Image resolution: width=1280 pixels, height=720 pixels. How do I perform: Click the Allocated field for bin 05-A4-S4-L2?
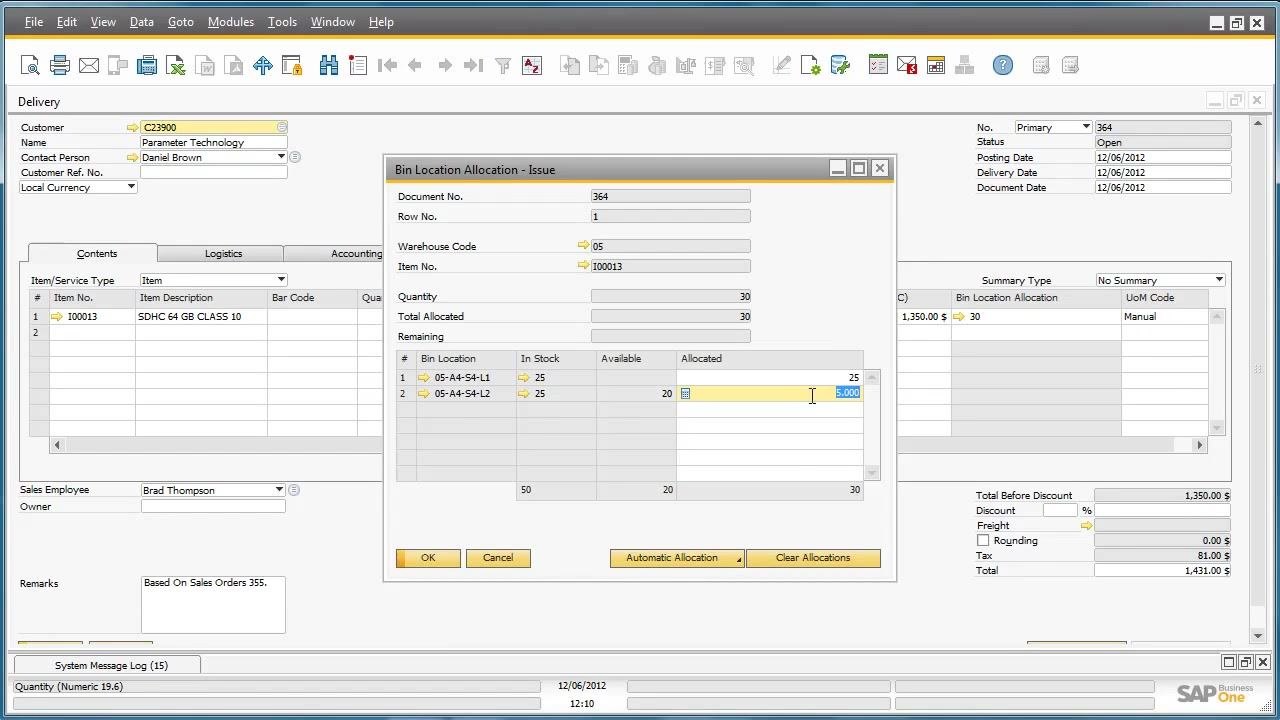click(x=769, y=394)
